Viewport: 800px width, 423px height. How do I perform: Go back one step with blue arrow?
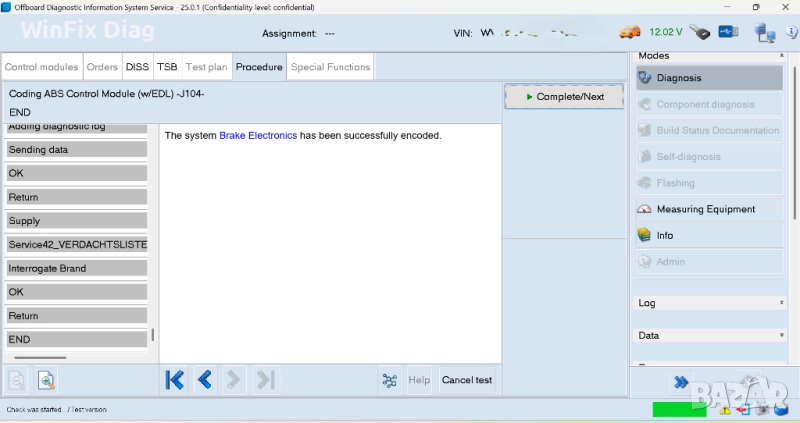[205, 380]
